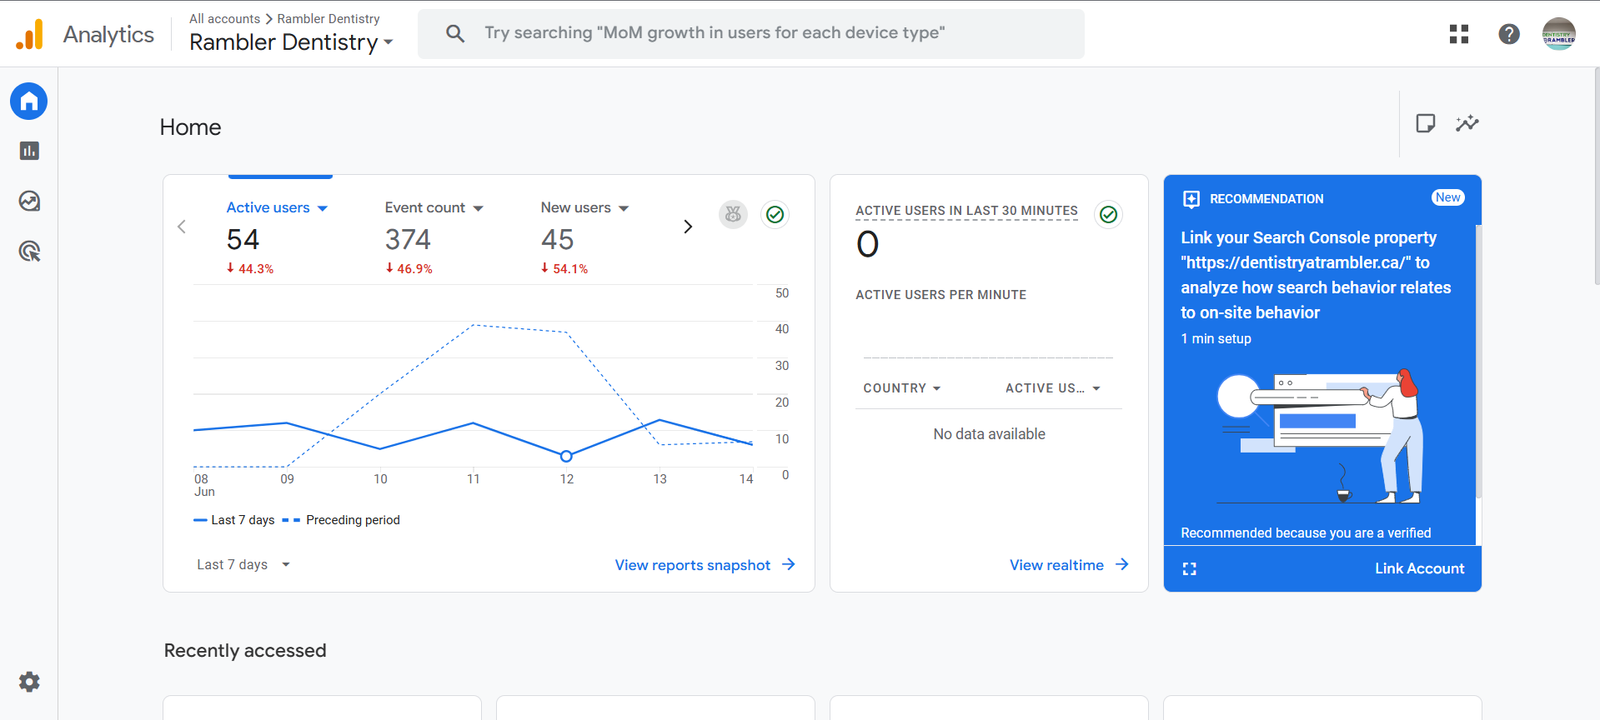Image resolution: width=1600 pixels, height=720 pixels.
Task: Open the Event count metric dropdown
Action: 434,208
